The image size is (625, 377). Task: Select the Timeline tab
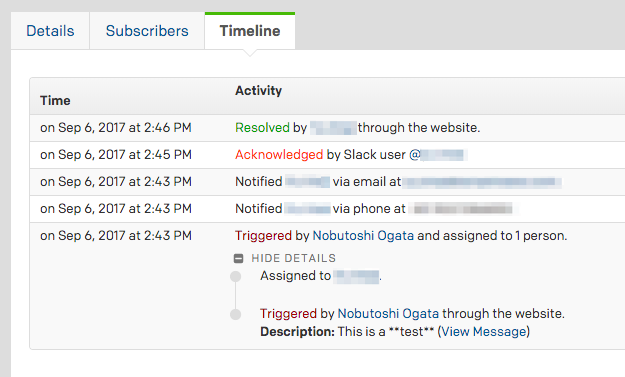click(250, 31)
